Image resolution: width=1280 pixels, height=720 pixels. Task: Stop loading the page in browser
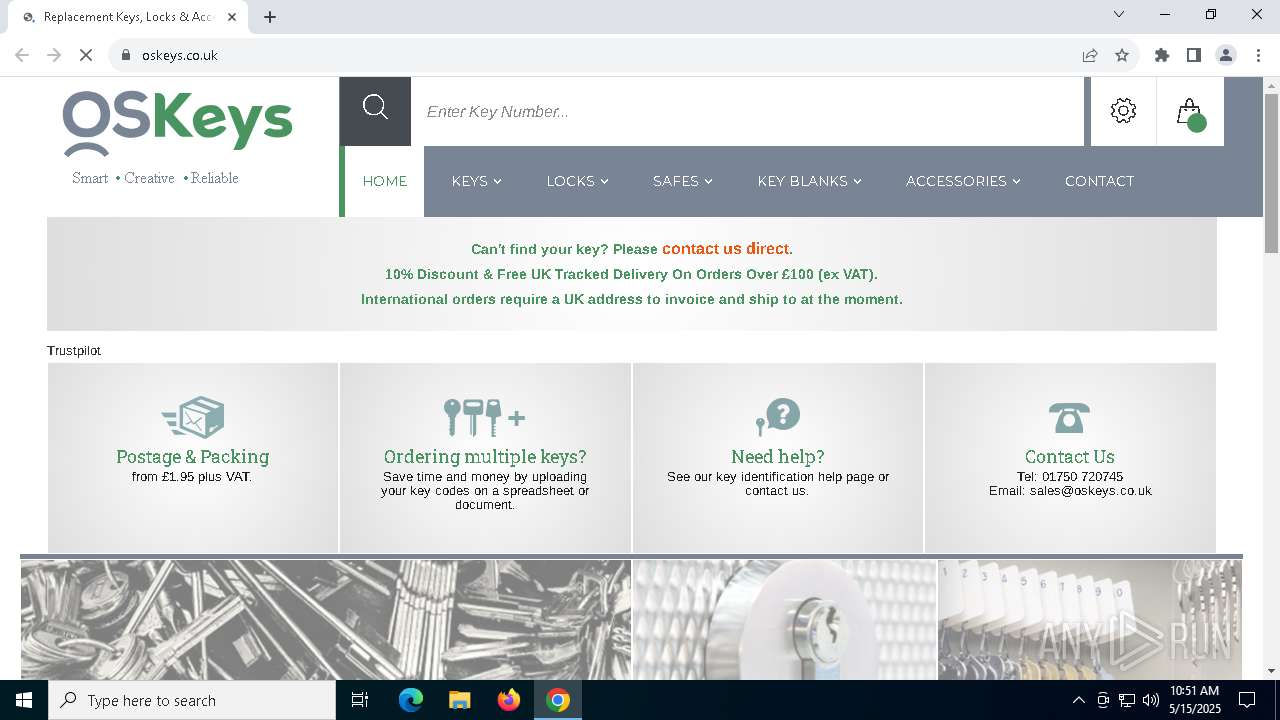tap(86, 55)
